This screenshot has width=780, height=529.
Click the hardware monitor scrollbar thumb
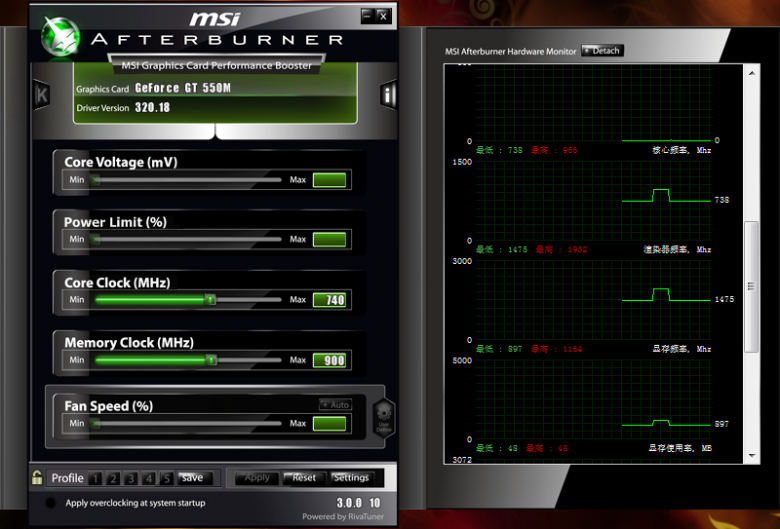point(751,287)
